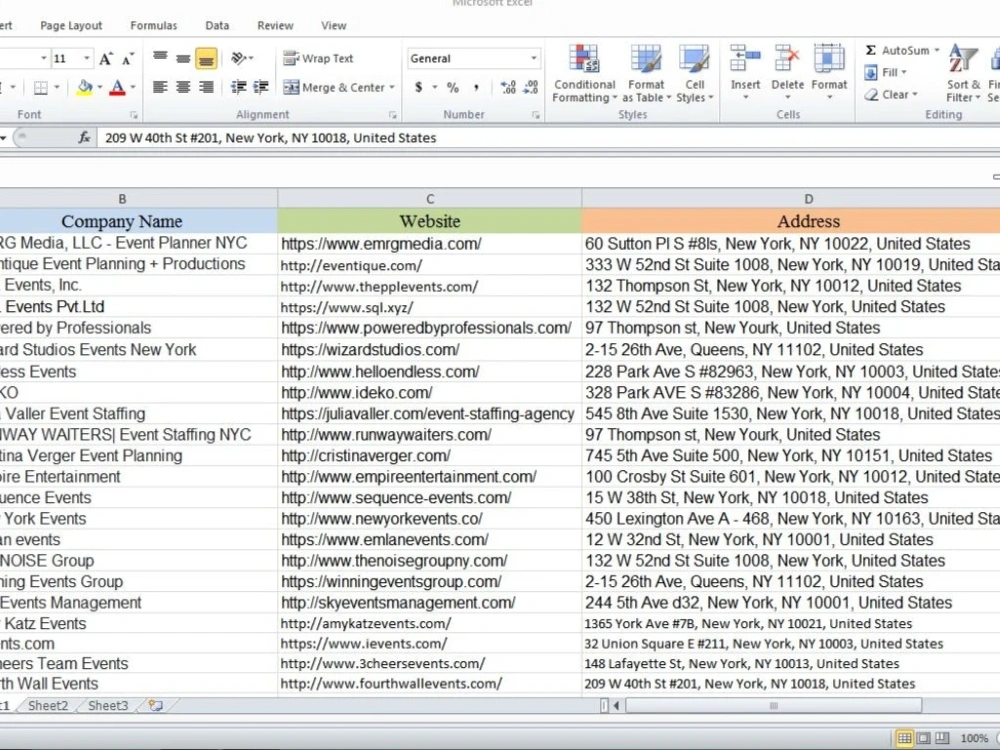Click Insert Function fx button
The width and height of the screenshot is (1000, 750).
tap(84, 137)
